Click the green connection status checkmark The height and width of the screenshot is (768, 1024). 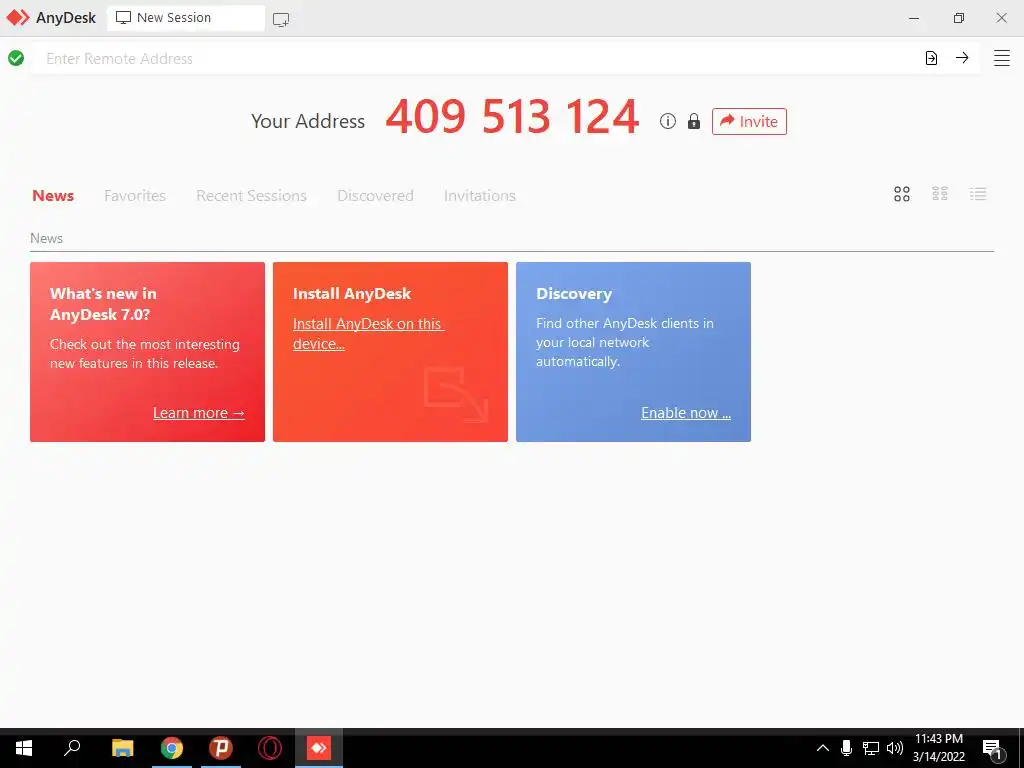pyautogui.click(x=16, y=58)
